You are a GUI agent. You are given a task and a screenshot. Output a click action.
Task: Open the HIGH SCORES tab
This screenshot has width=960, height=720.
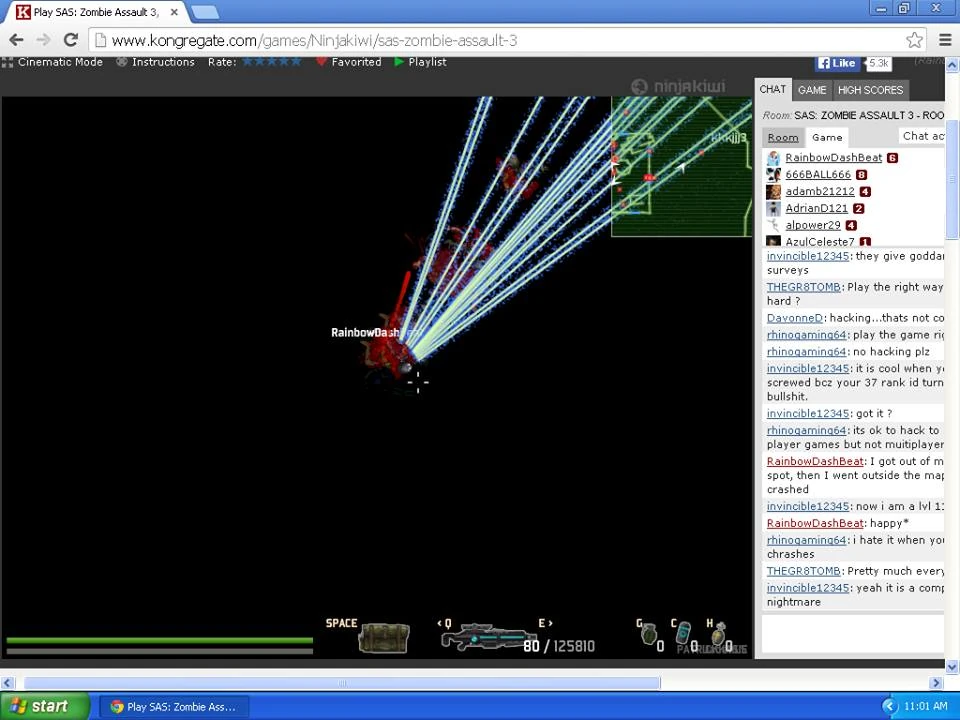pos(870,90)
